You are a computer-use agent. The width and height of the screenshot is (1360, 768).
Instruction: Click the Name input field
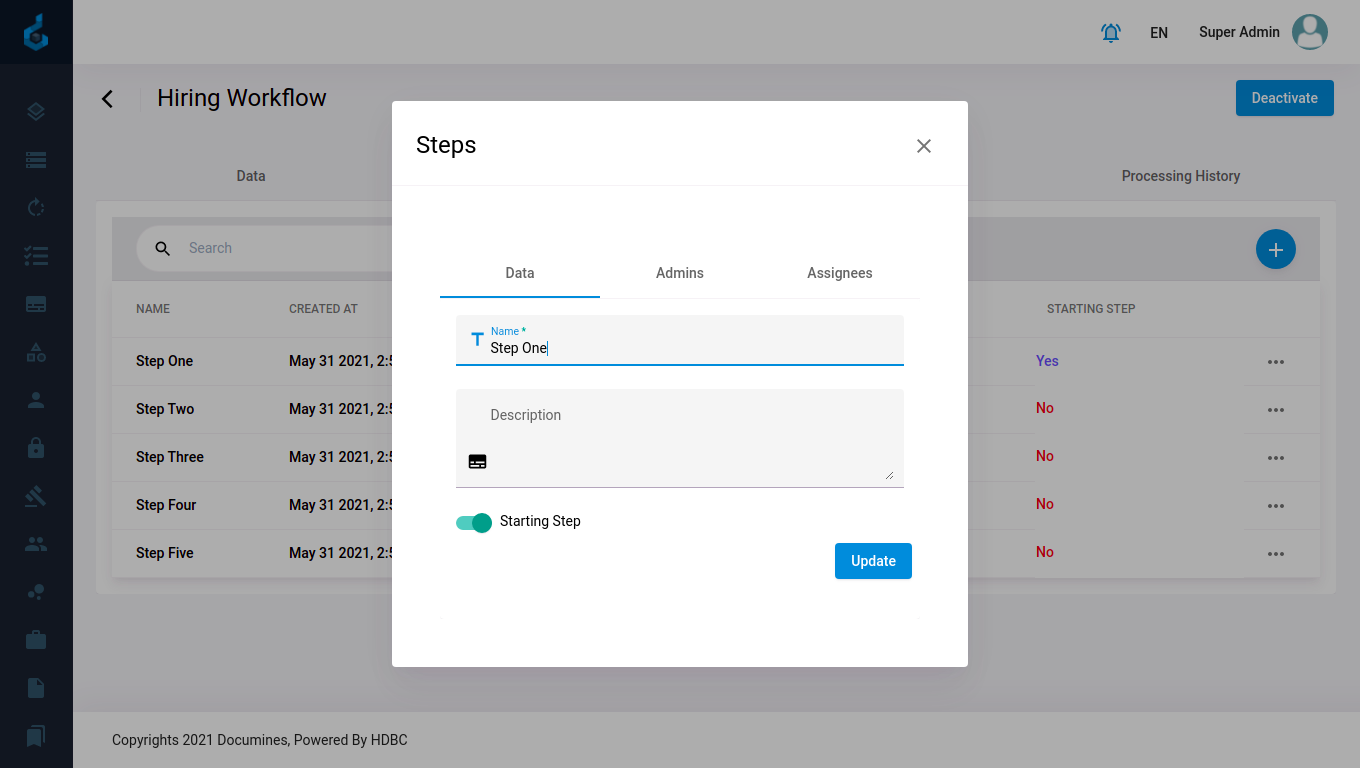point(690,348)
